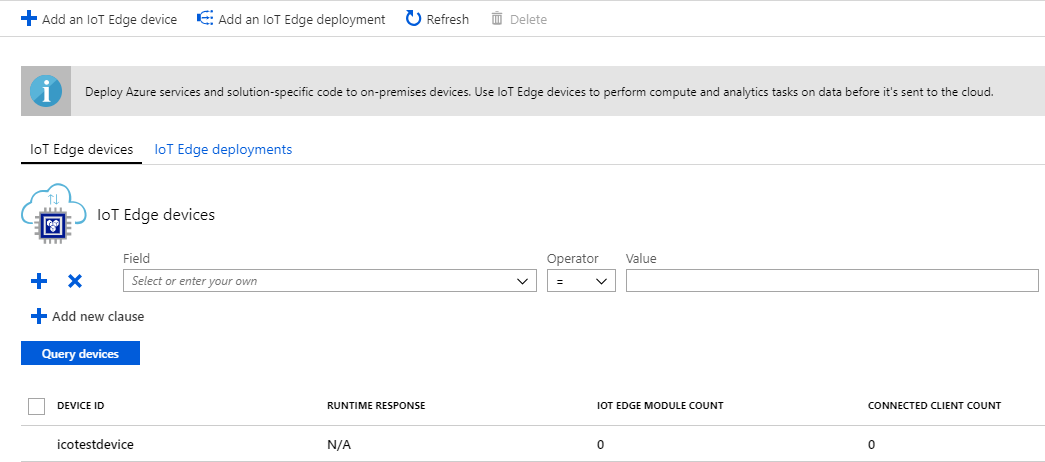Refresh the IoT Edge device list

pos(437,19)
